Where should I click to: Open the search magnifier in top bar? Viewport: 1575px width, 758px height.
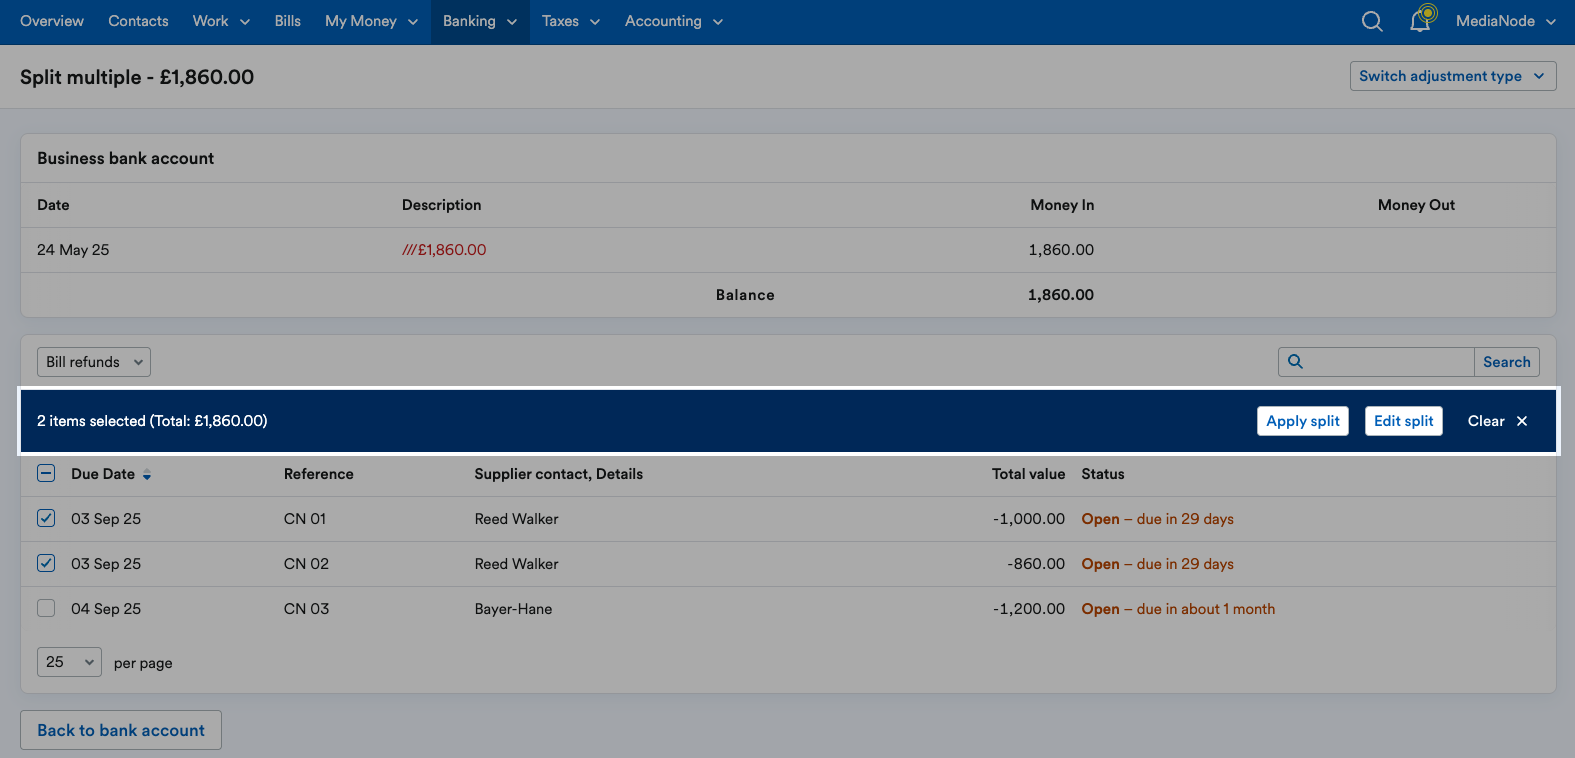(x=1372, y=21)
